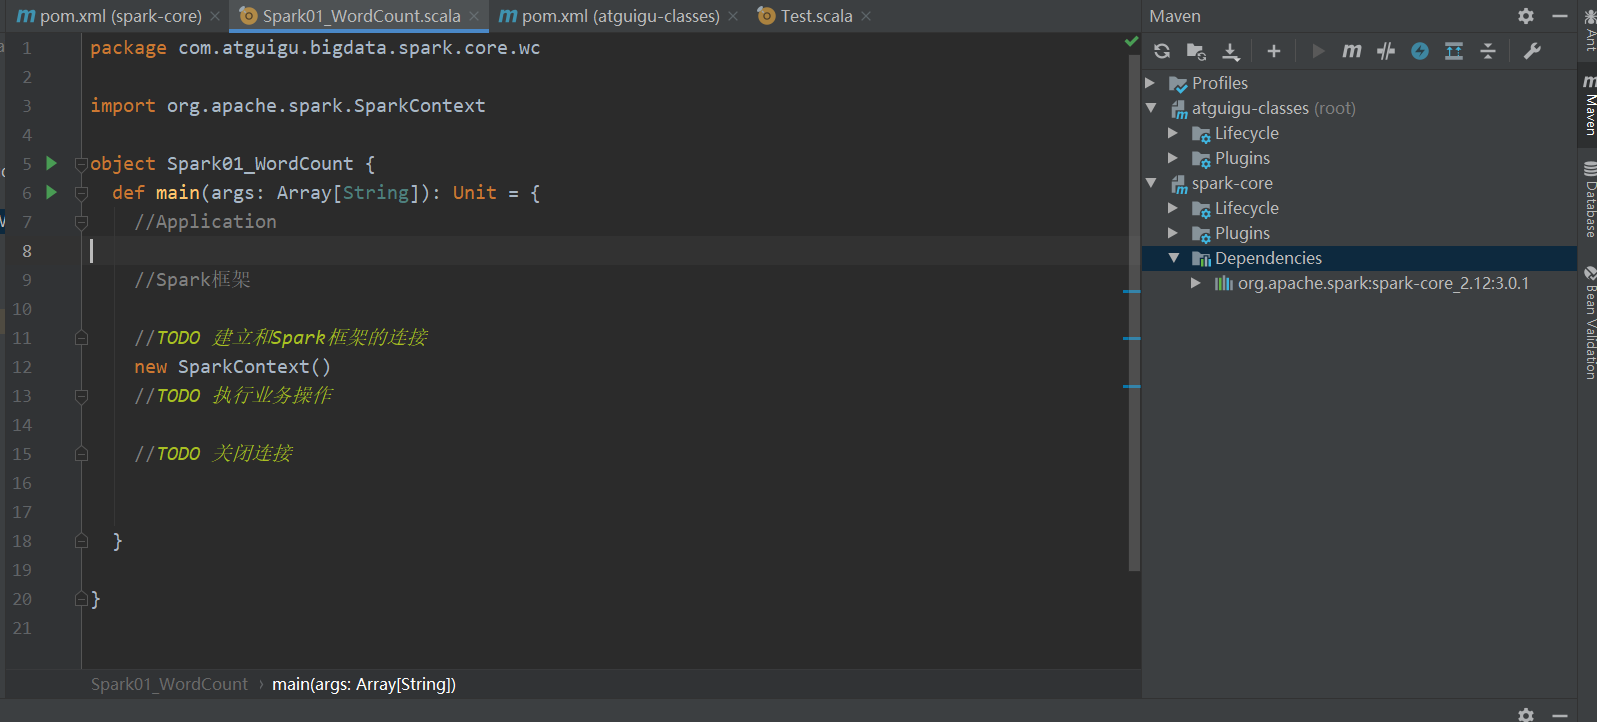Viewport: 1597px width, 722px height.
Task: Switch to Test.scala tab
Action: [x=816, y=16]
